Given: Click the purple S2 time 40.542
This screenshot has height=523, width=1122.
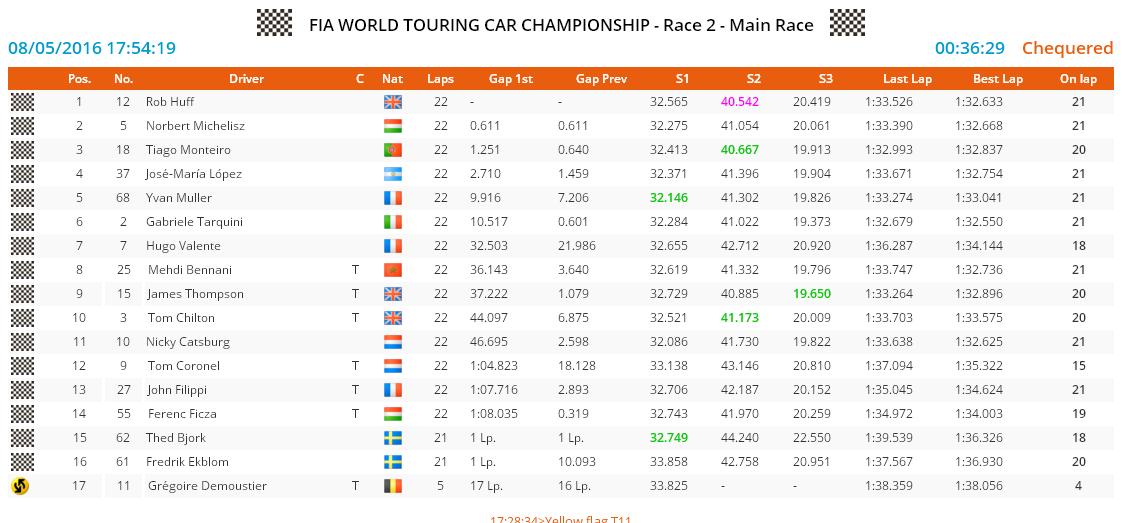Looking at the screenshot, I should (740, 102).
